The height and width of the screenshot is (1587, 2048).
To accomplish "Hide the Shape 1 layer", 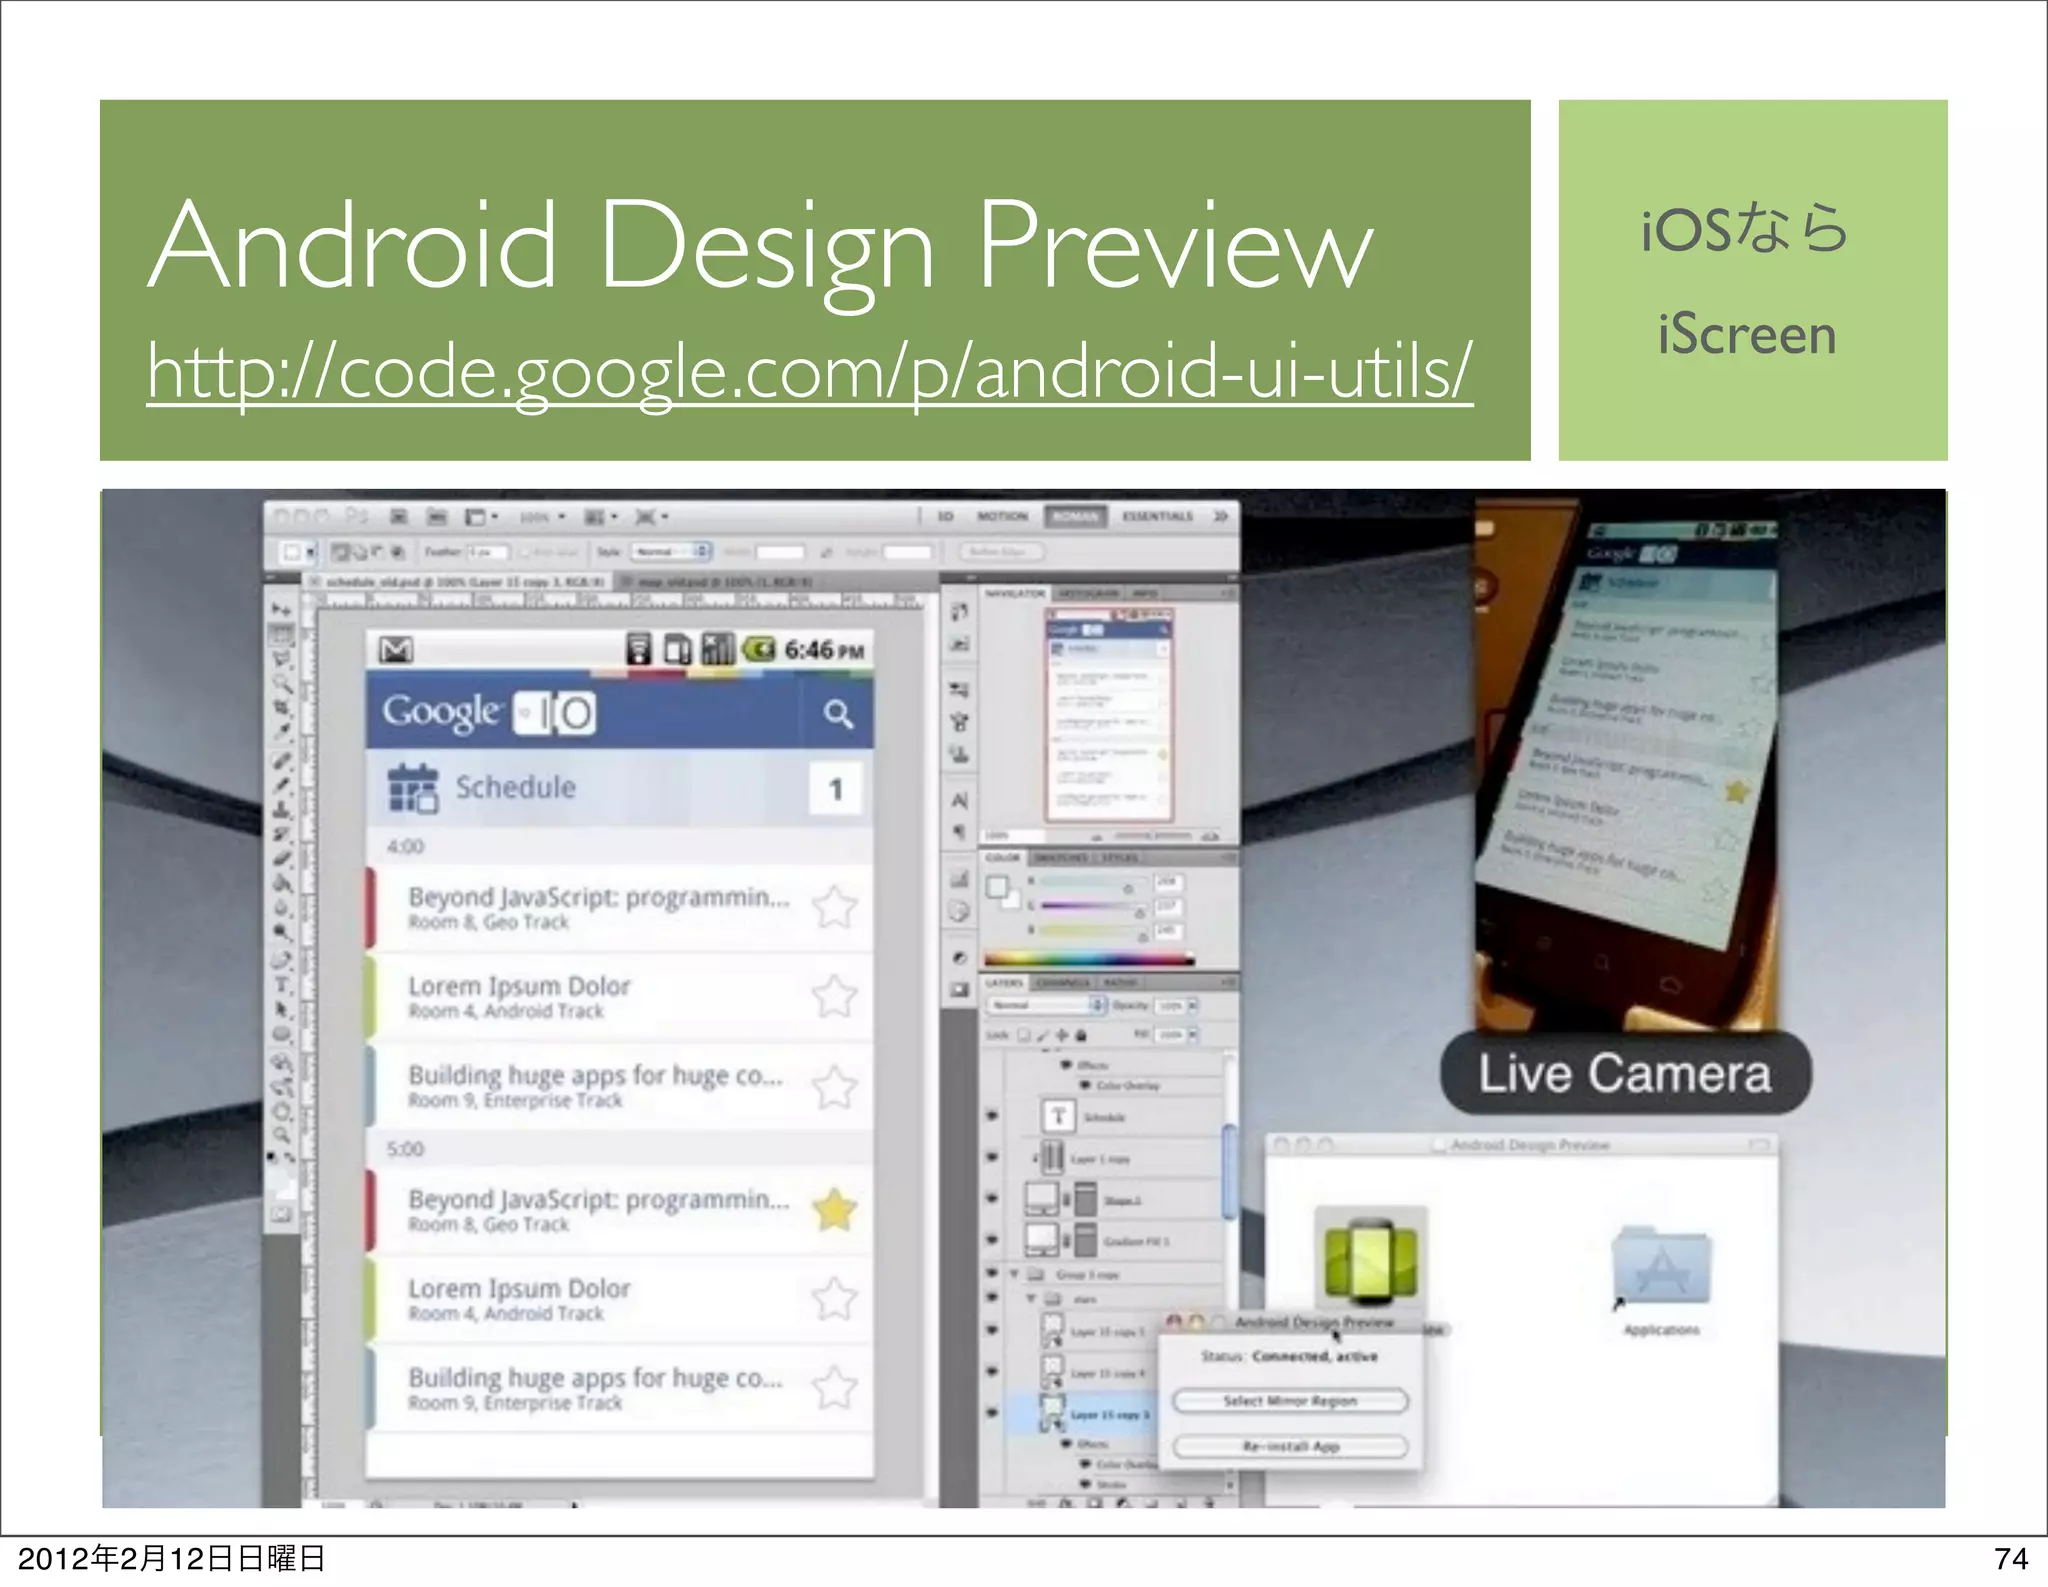I will [x=992, y=1198].
